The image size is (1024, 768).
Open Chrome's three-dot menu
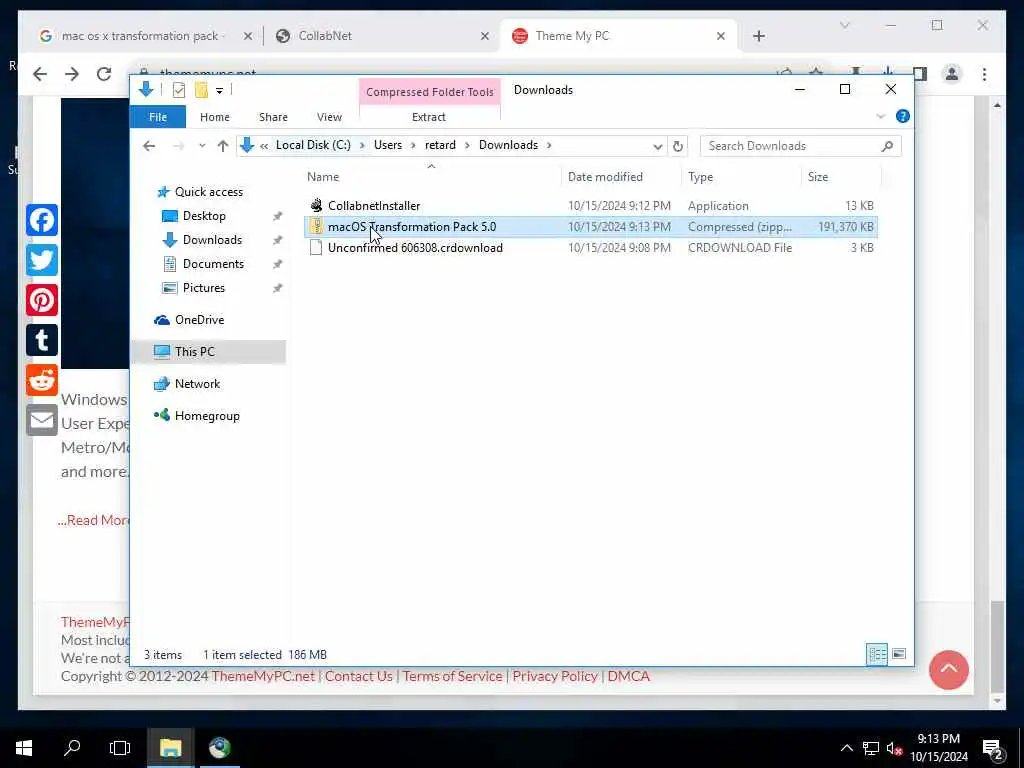pyautogui.click(x=984, y=74)
